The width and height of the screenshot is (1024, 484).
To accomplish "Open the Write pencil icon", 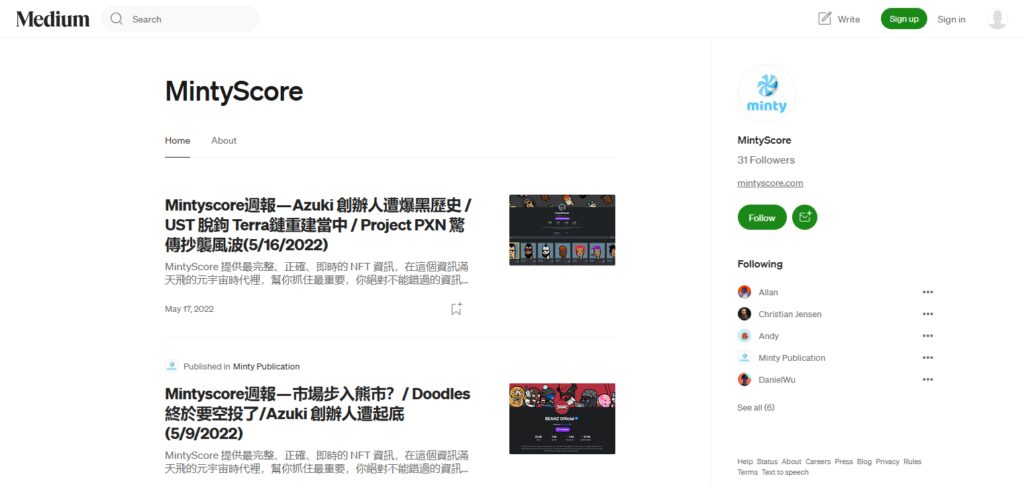I will (825, 18).
